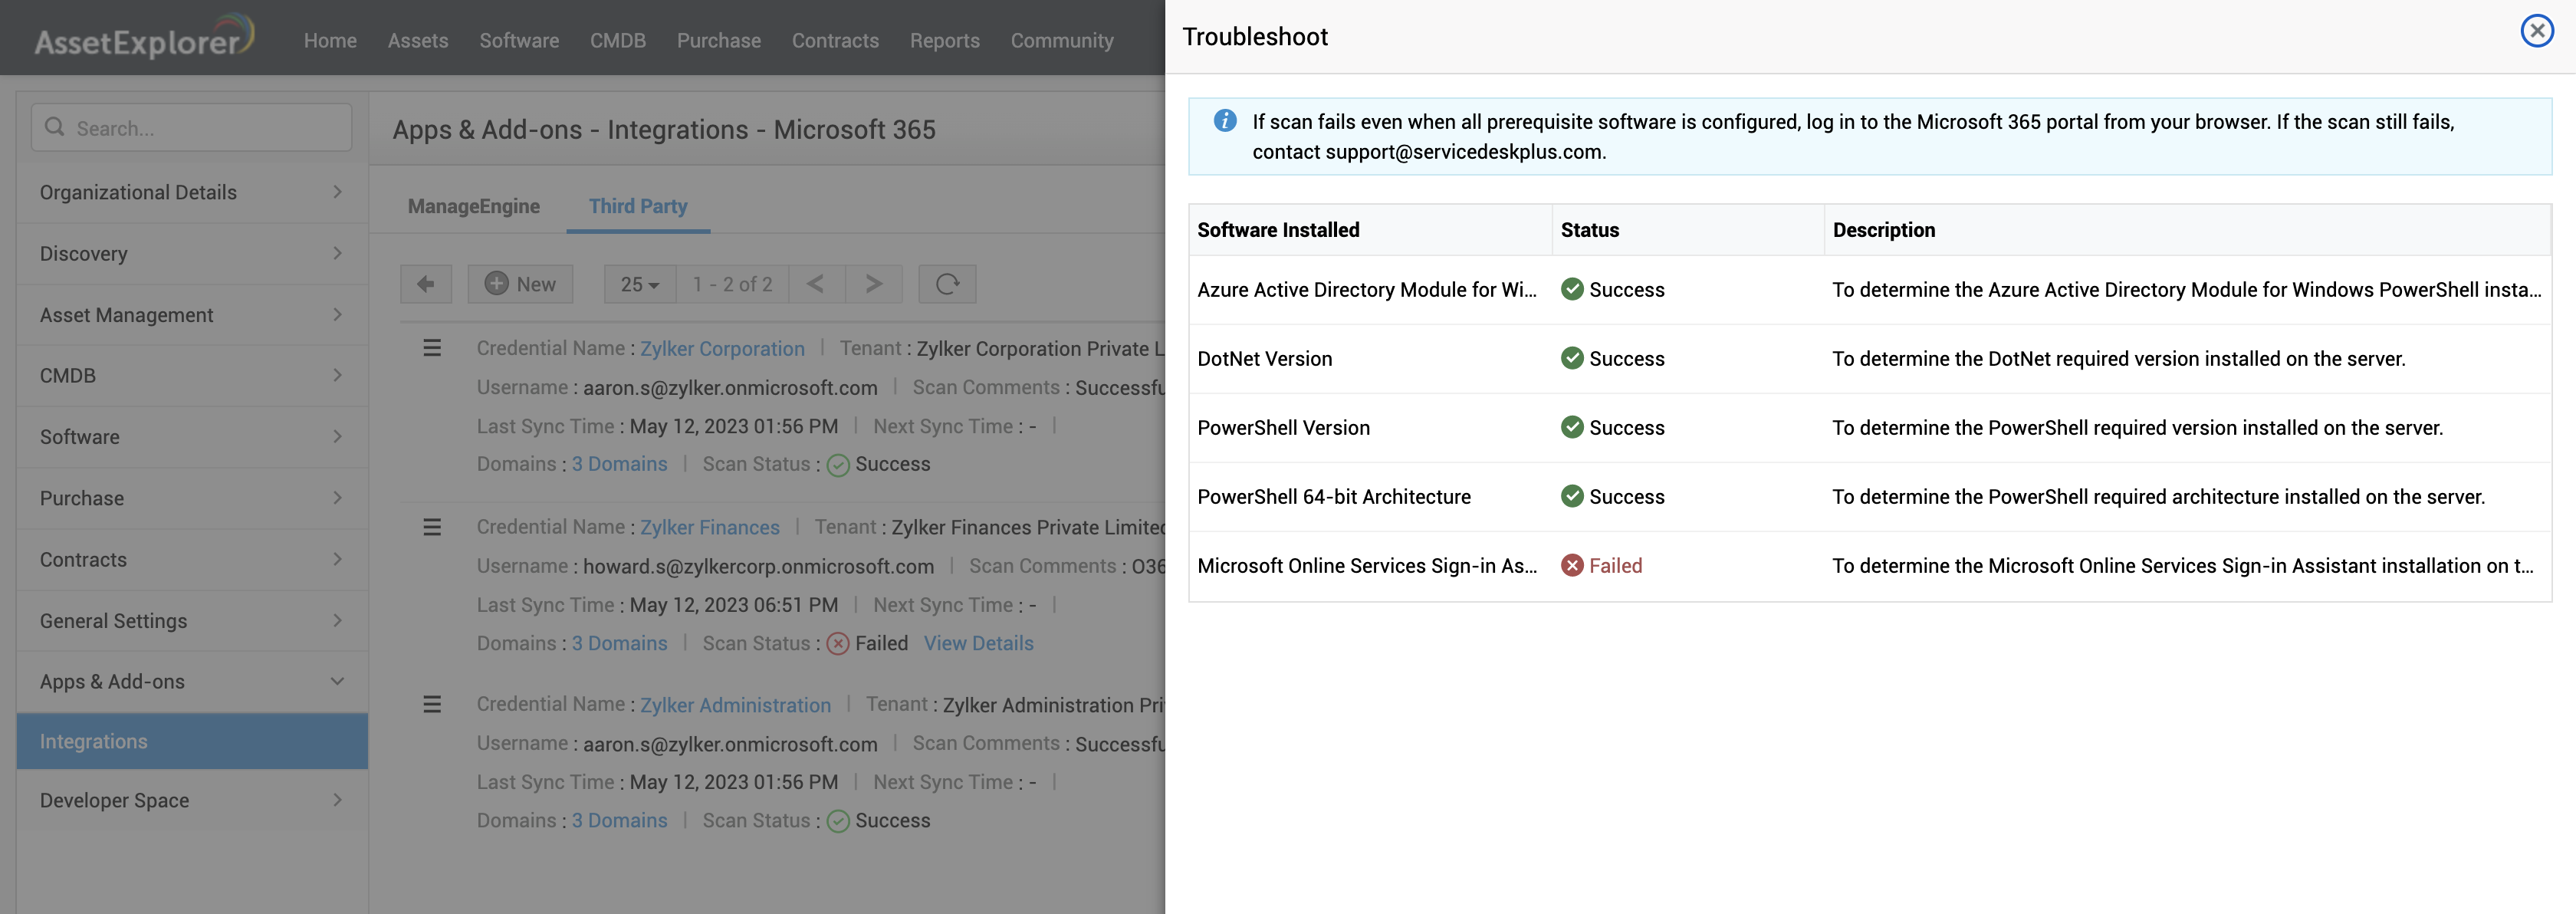
Task: Click the refresh icon above the integrations list
Action: click(x=946, y=284)
